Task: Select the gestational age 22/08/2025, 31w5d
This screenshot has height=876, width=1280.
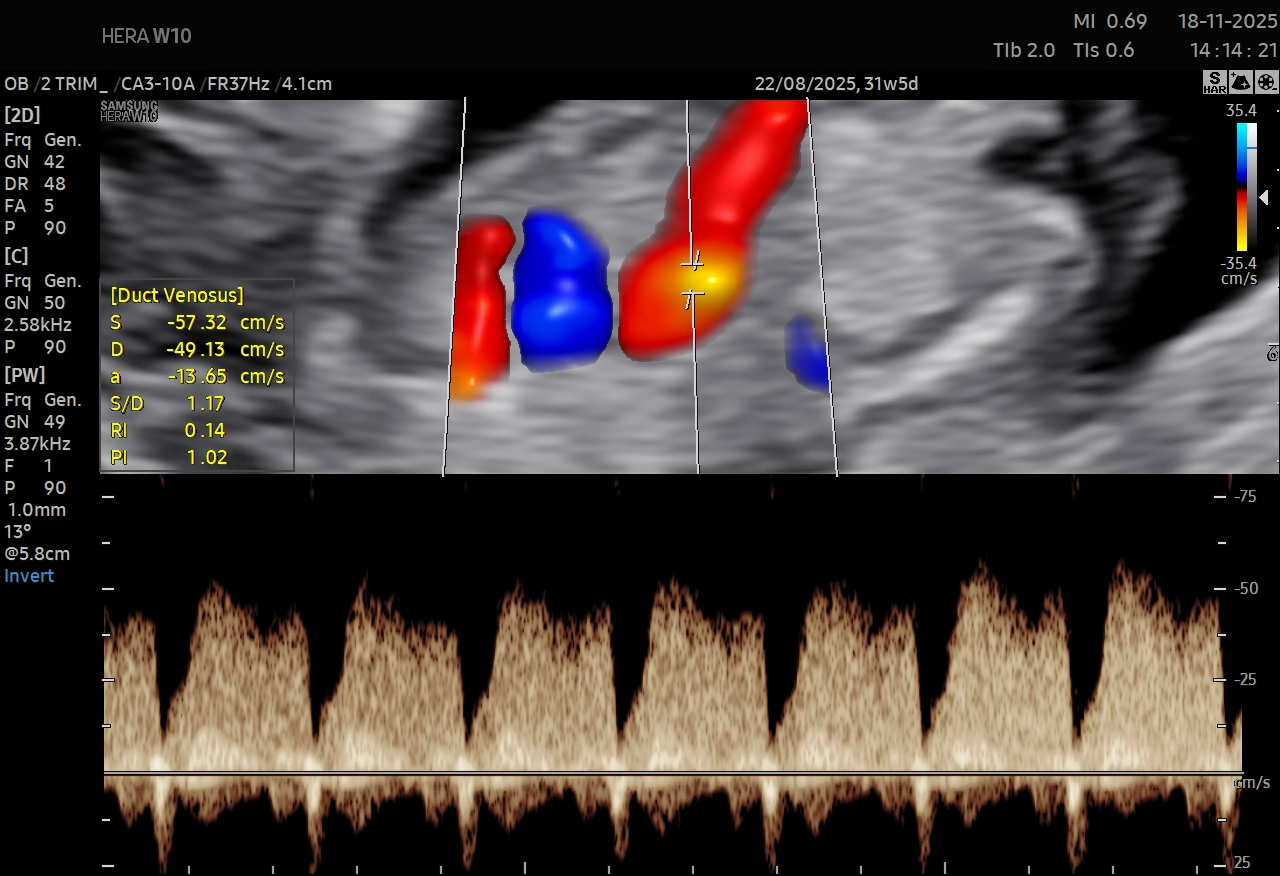Action: coord(836,84)
